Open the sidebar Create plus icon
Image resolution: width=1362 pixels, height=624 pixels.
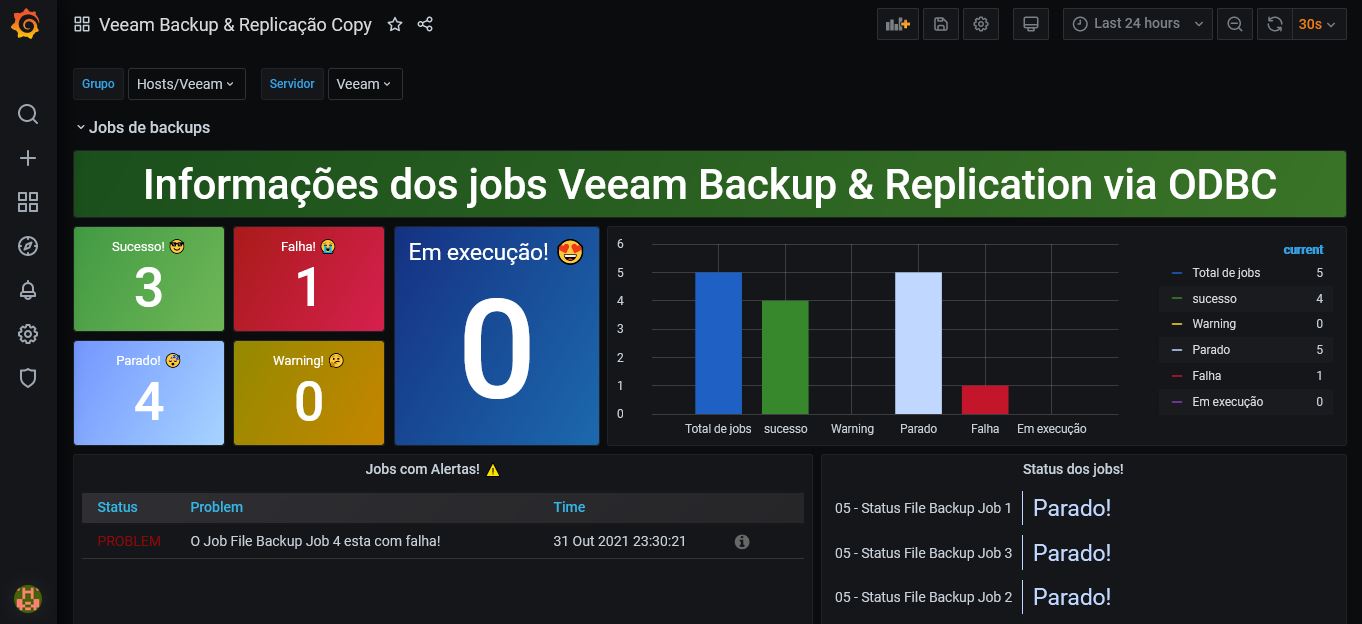pyautogui.click(x=28, y=158)
